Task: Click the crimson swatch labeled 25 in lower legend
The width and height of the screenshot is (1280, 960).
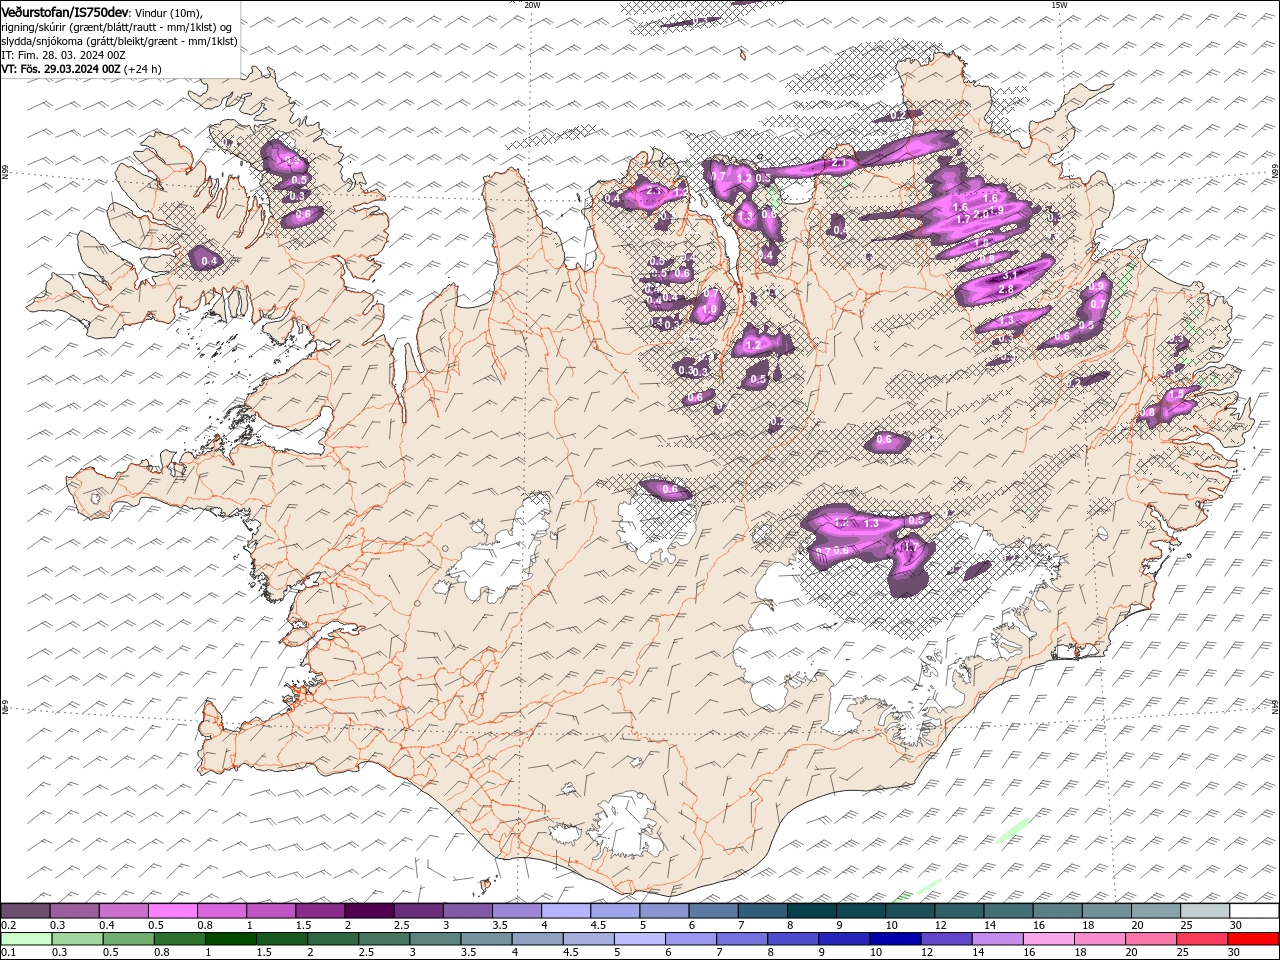Action: [x=1203, y=939]
